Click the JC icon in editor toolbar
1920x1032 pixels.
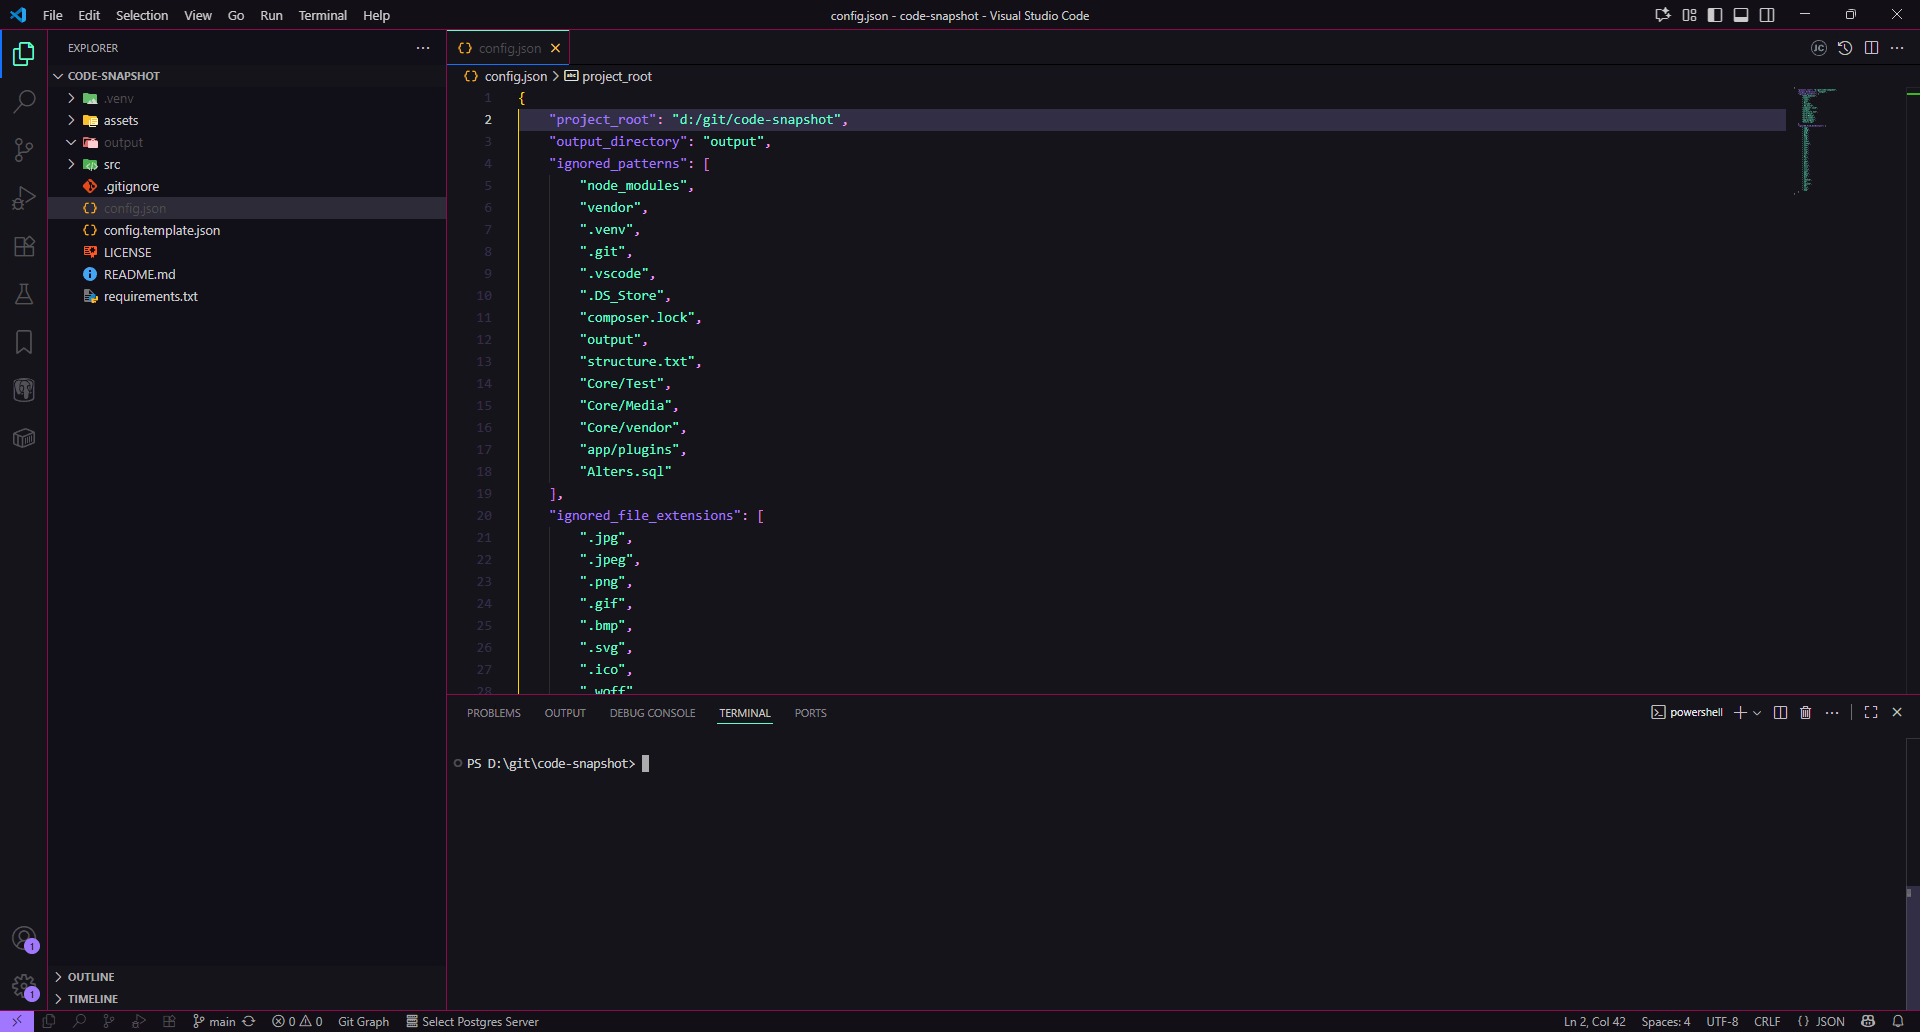click(1819, 48)
